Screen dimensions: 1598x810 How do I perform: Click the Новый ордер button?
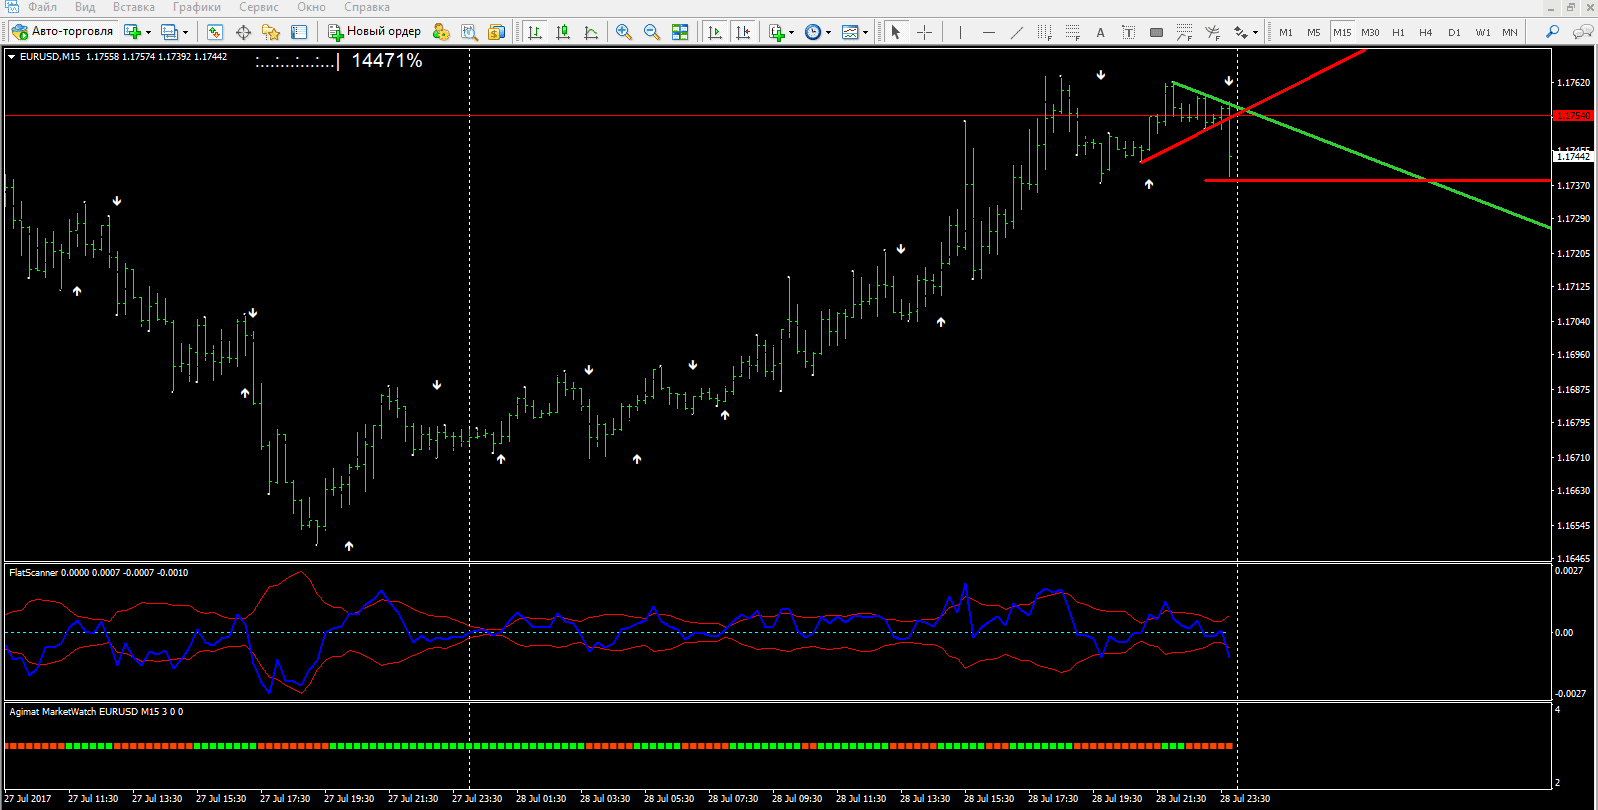375,32
